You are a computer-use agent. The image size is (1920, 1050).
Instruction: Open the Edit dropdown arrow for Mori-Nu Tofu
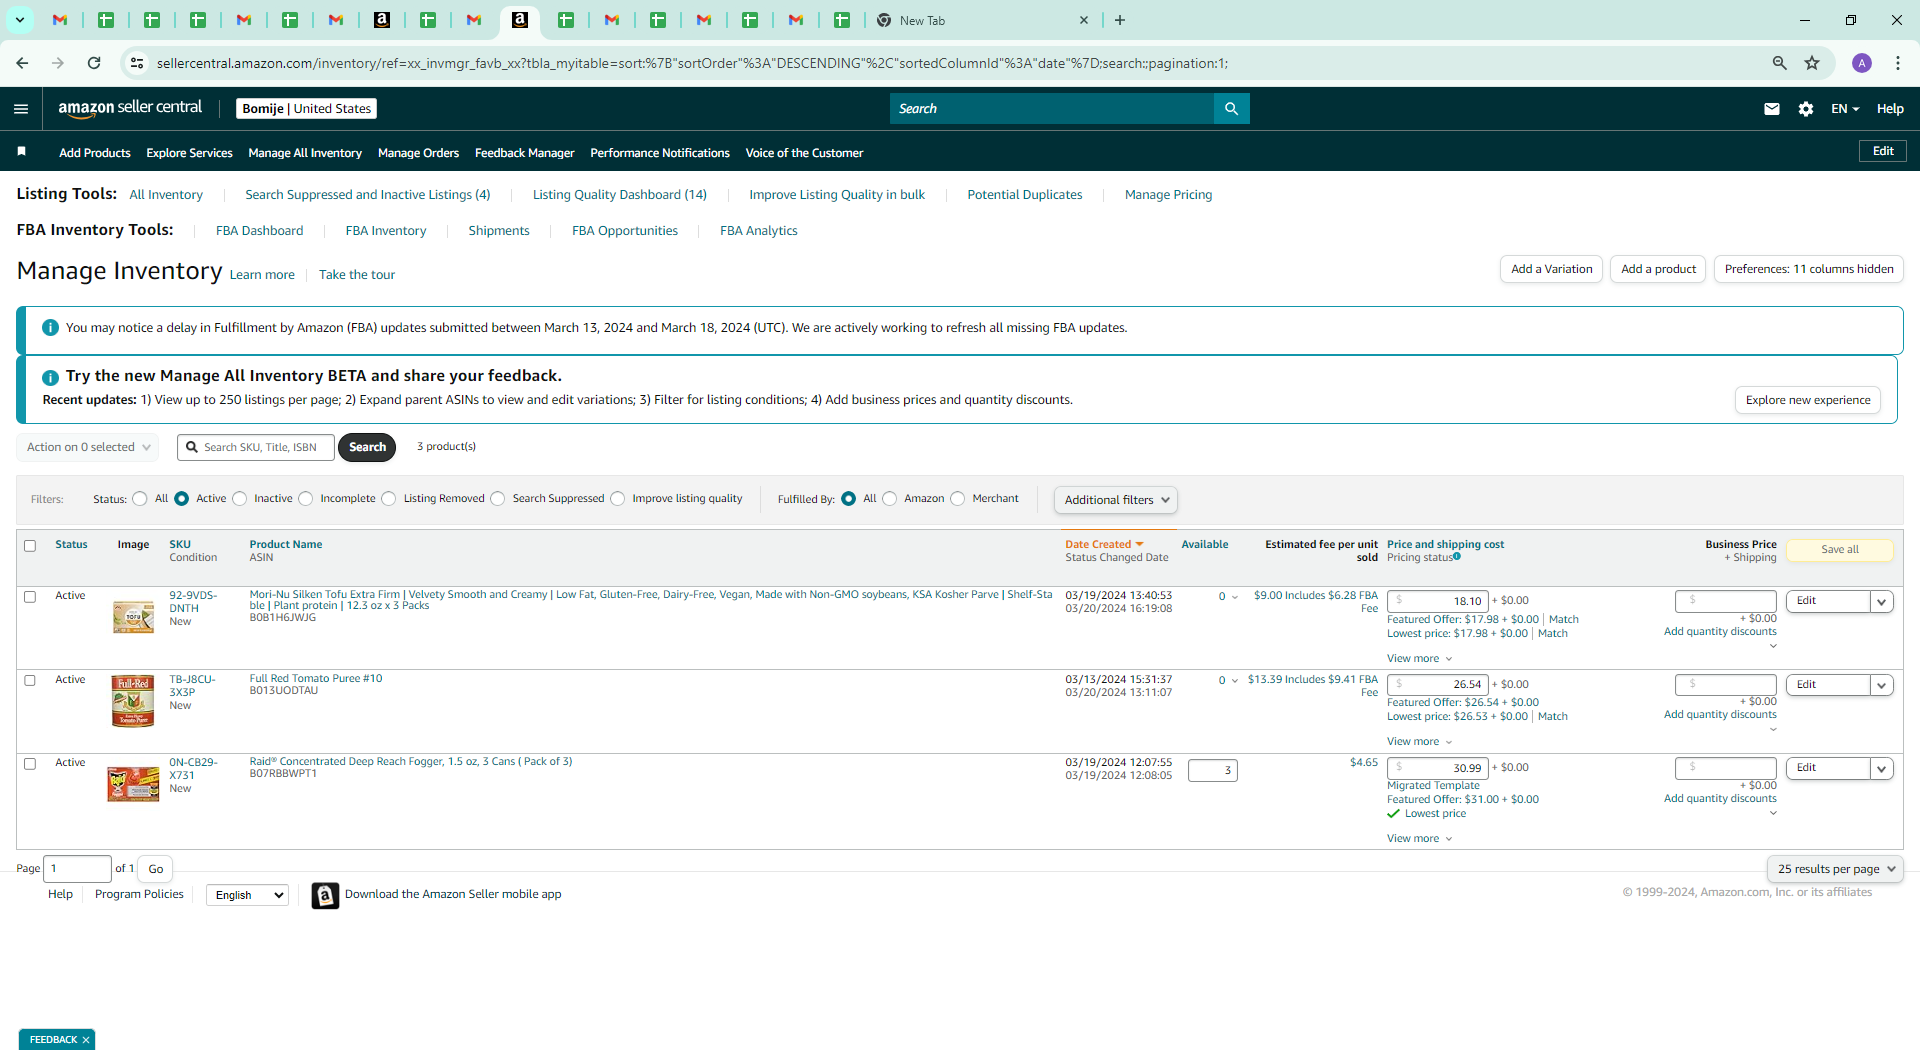coord(1882,602)
